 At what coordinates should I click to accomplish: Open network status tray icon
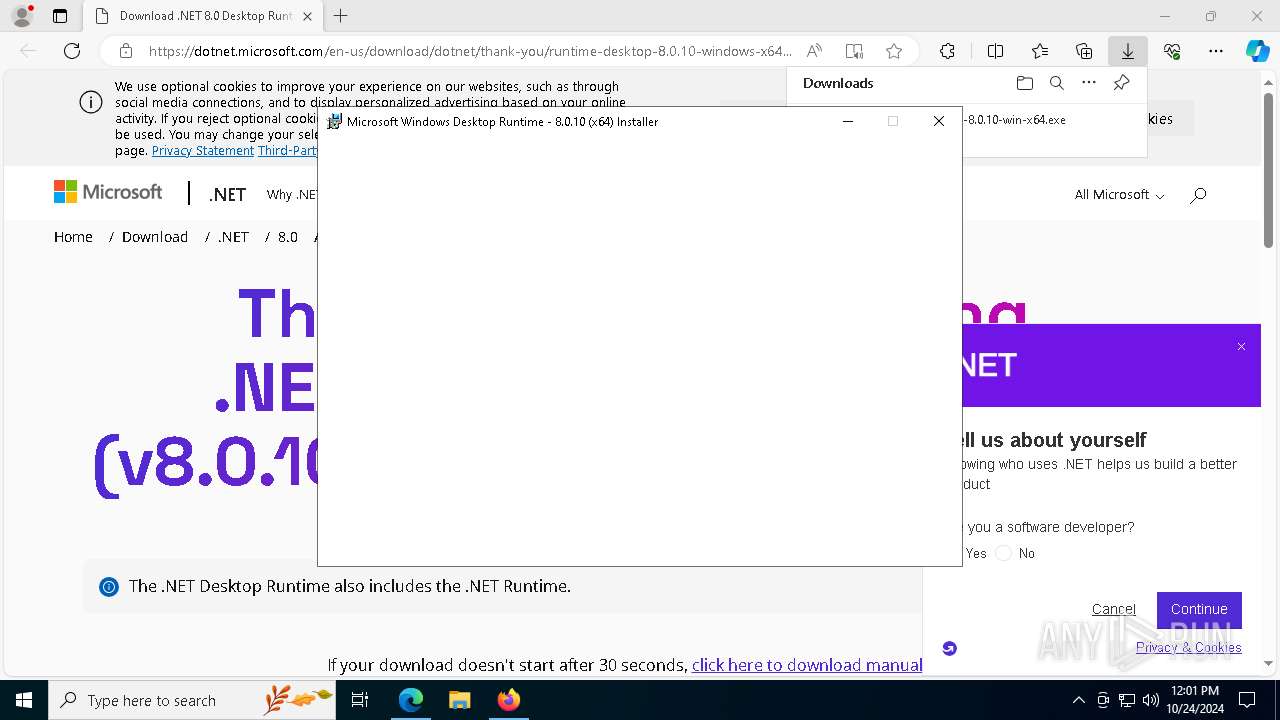(1127, 700)
